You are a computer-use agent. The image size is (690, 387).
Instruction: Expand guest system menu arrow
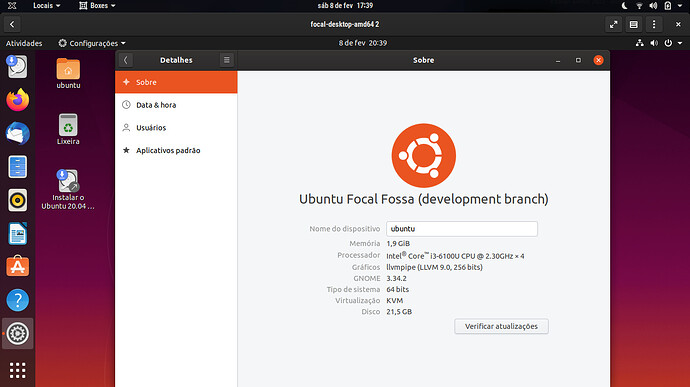point(680,43)
